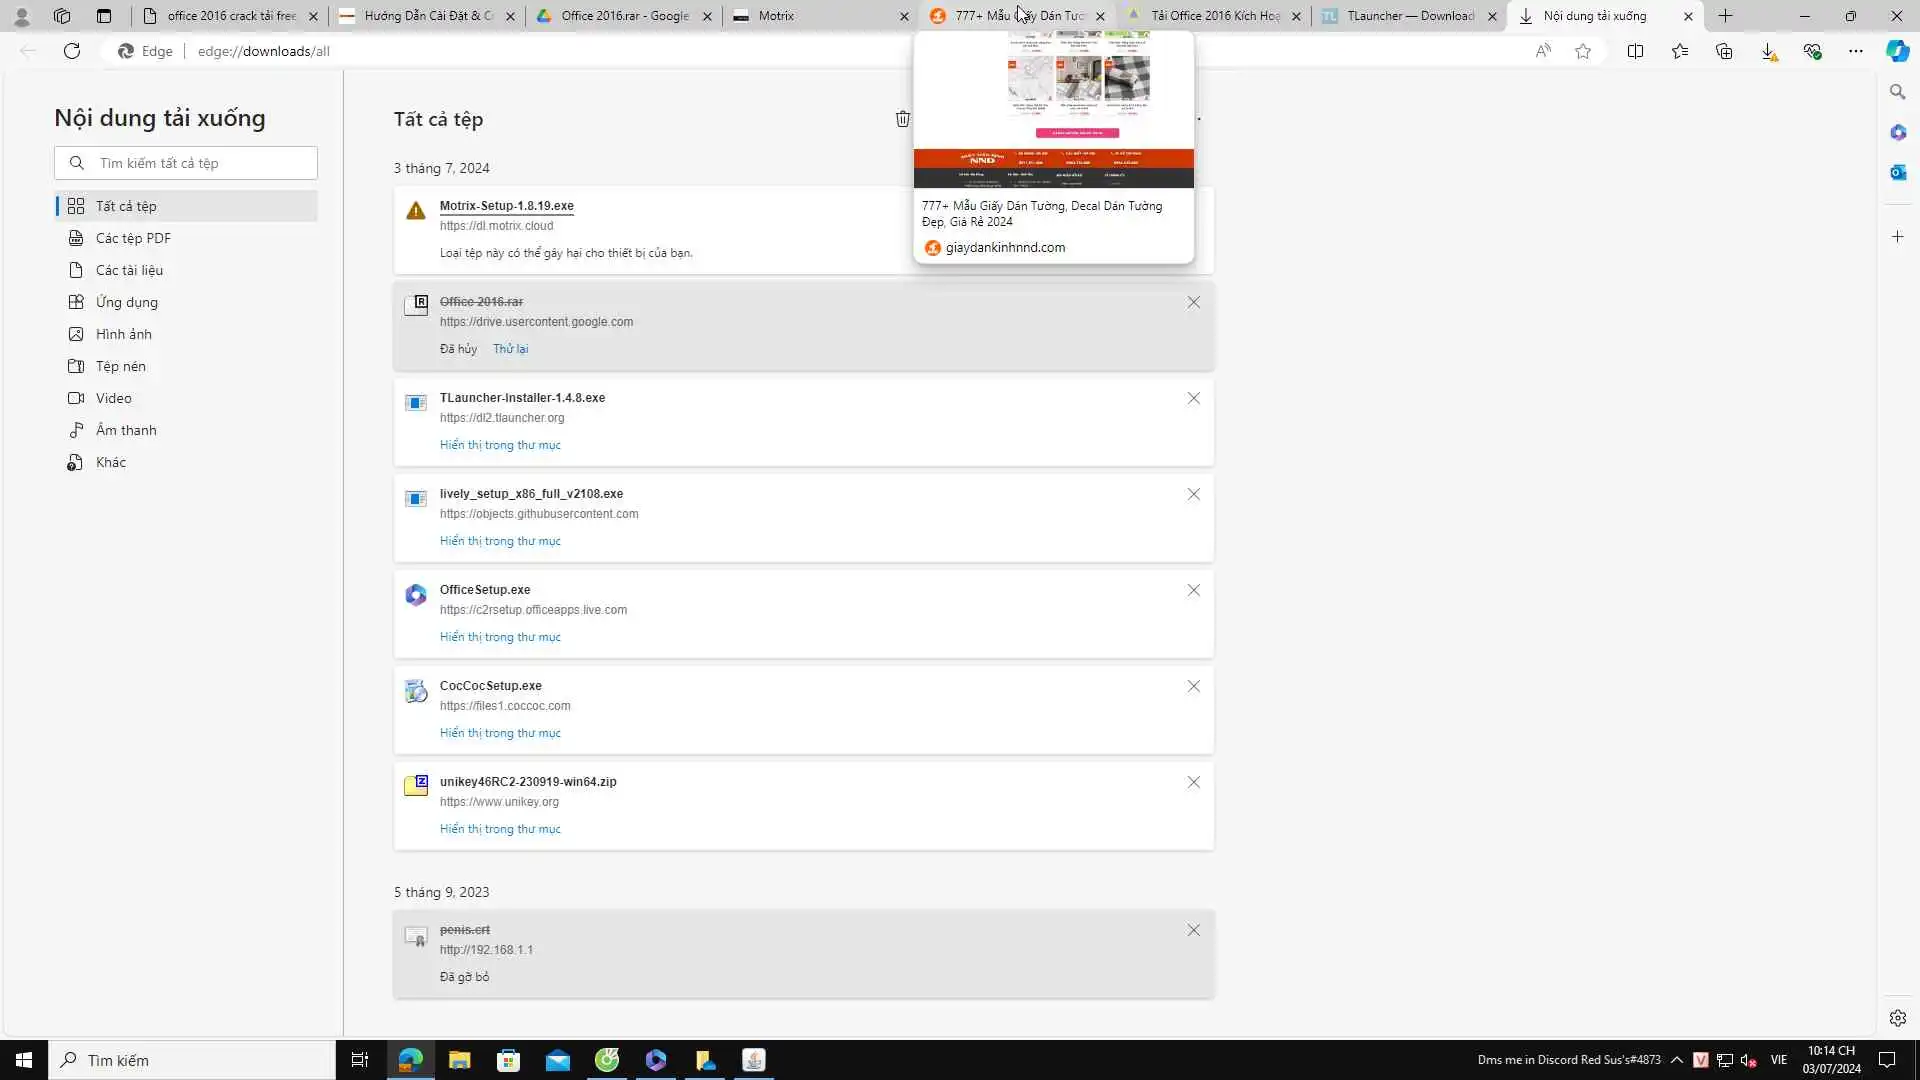Open Outlook icon in Edge sidebar
The width and height of the screenshot is (1920, 1080).
coord(1897,173)
